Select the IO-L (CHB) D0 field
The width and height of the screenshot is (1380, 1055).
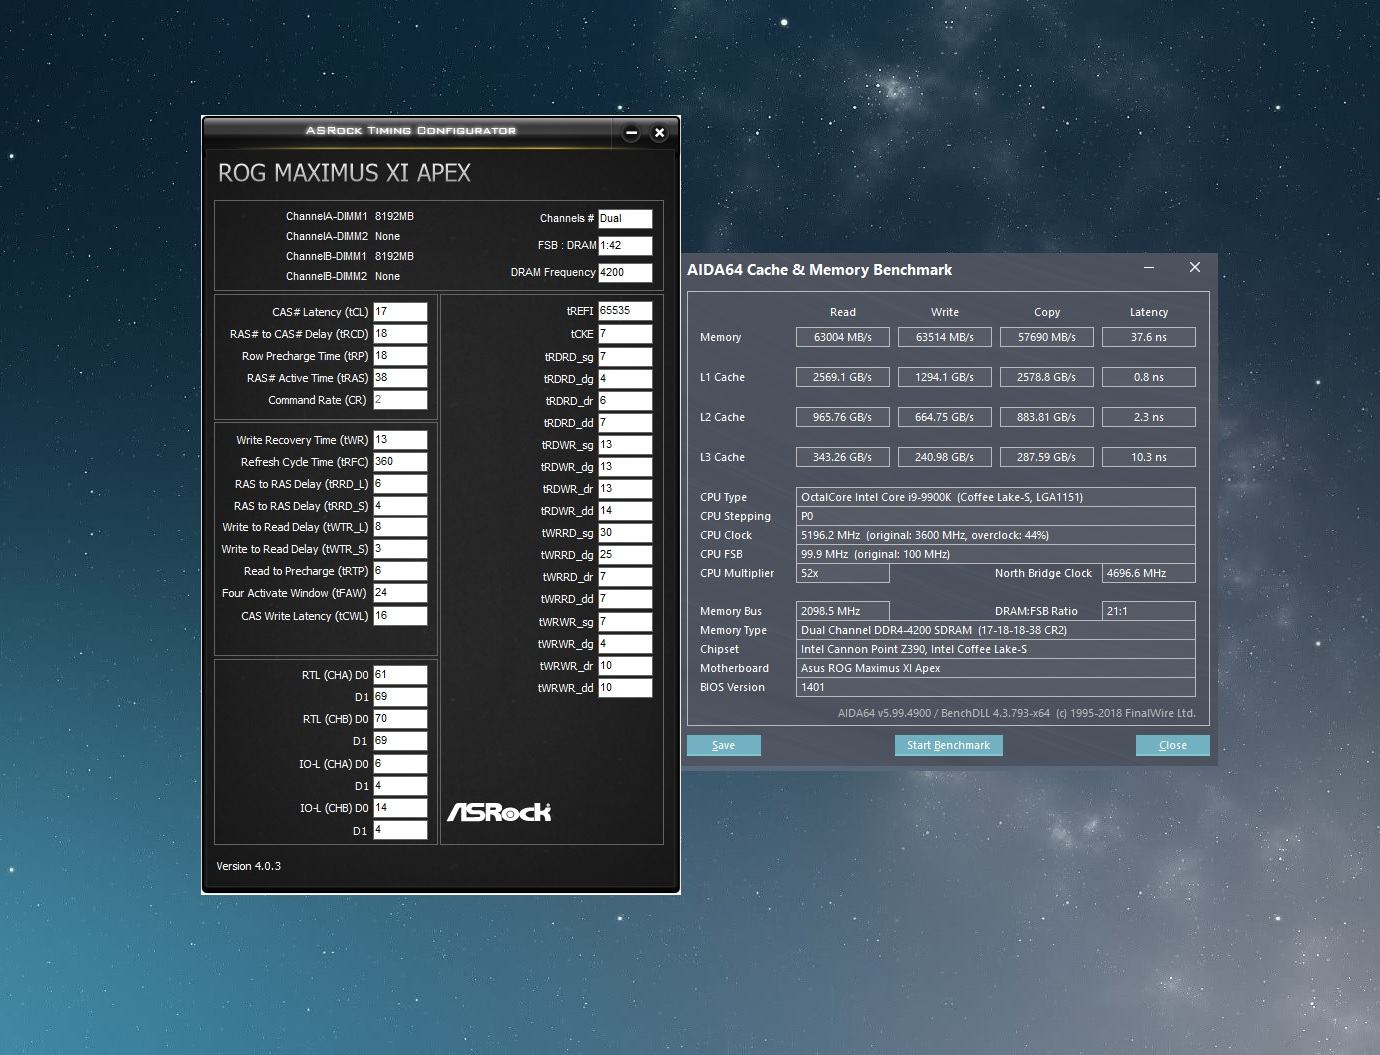pyautogui.click(x=400, y=808)
